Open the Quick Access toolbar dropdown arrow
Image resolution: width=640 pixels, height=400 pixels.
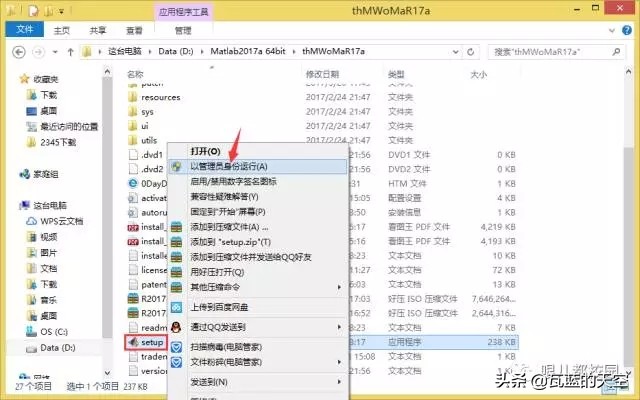click(62, 12)
